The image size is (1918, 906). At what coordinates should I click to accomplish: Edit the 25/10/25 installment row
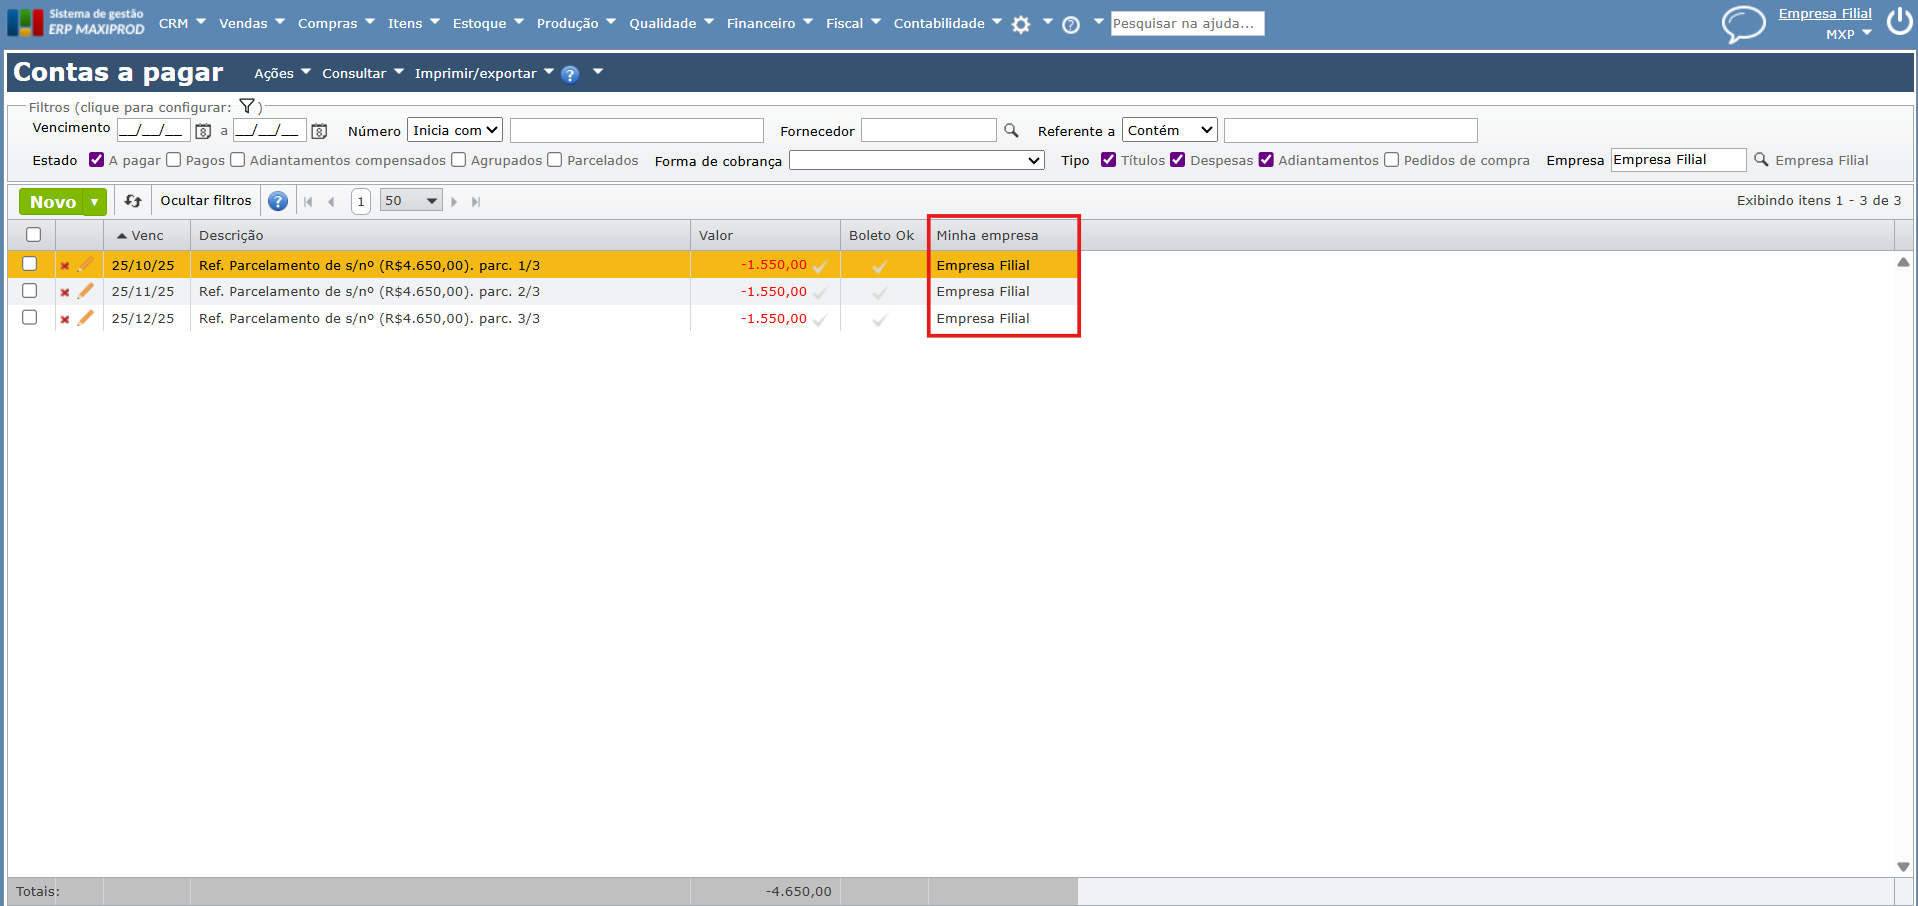point(86,265)
